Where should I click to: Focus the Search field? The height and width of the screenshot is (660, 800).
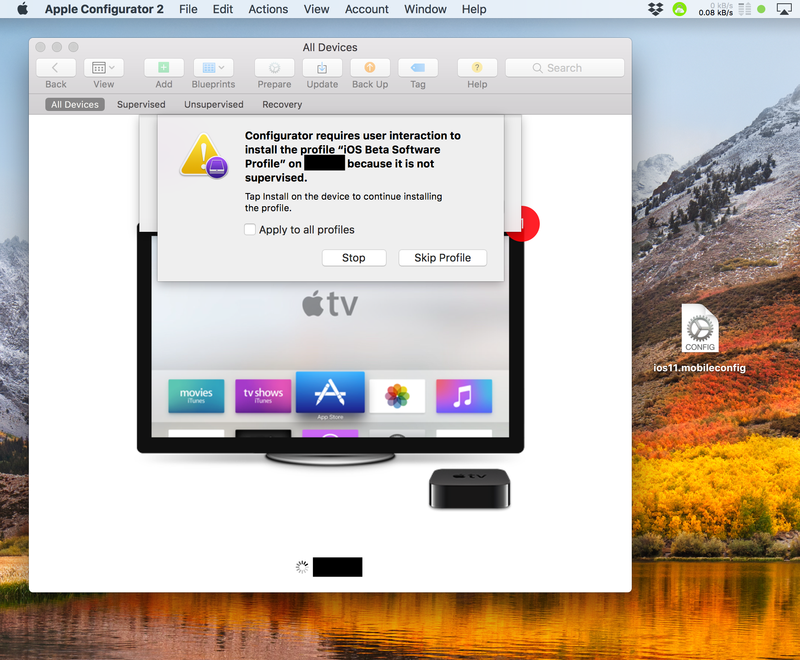tap(565, 68)
